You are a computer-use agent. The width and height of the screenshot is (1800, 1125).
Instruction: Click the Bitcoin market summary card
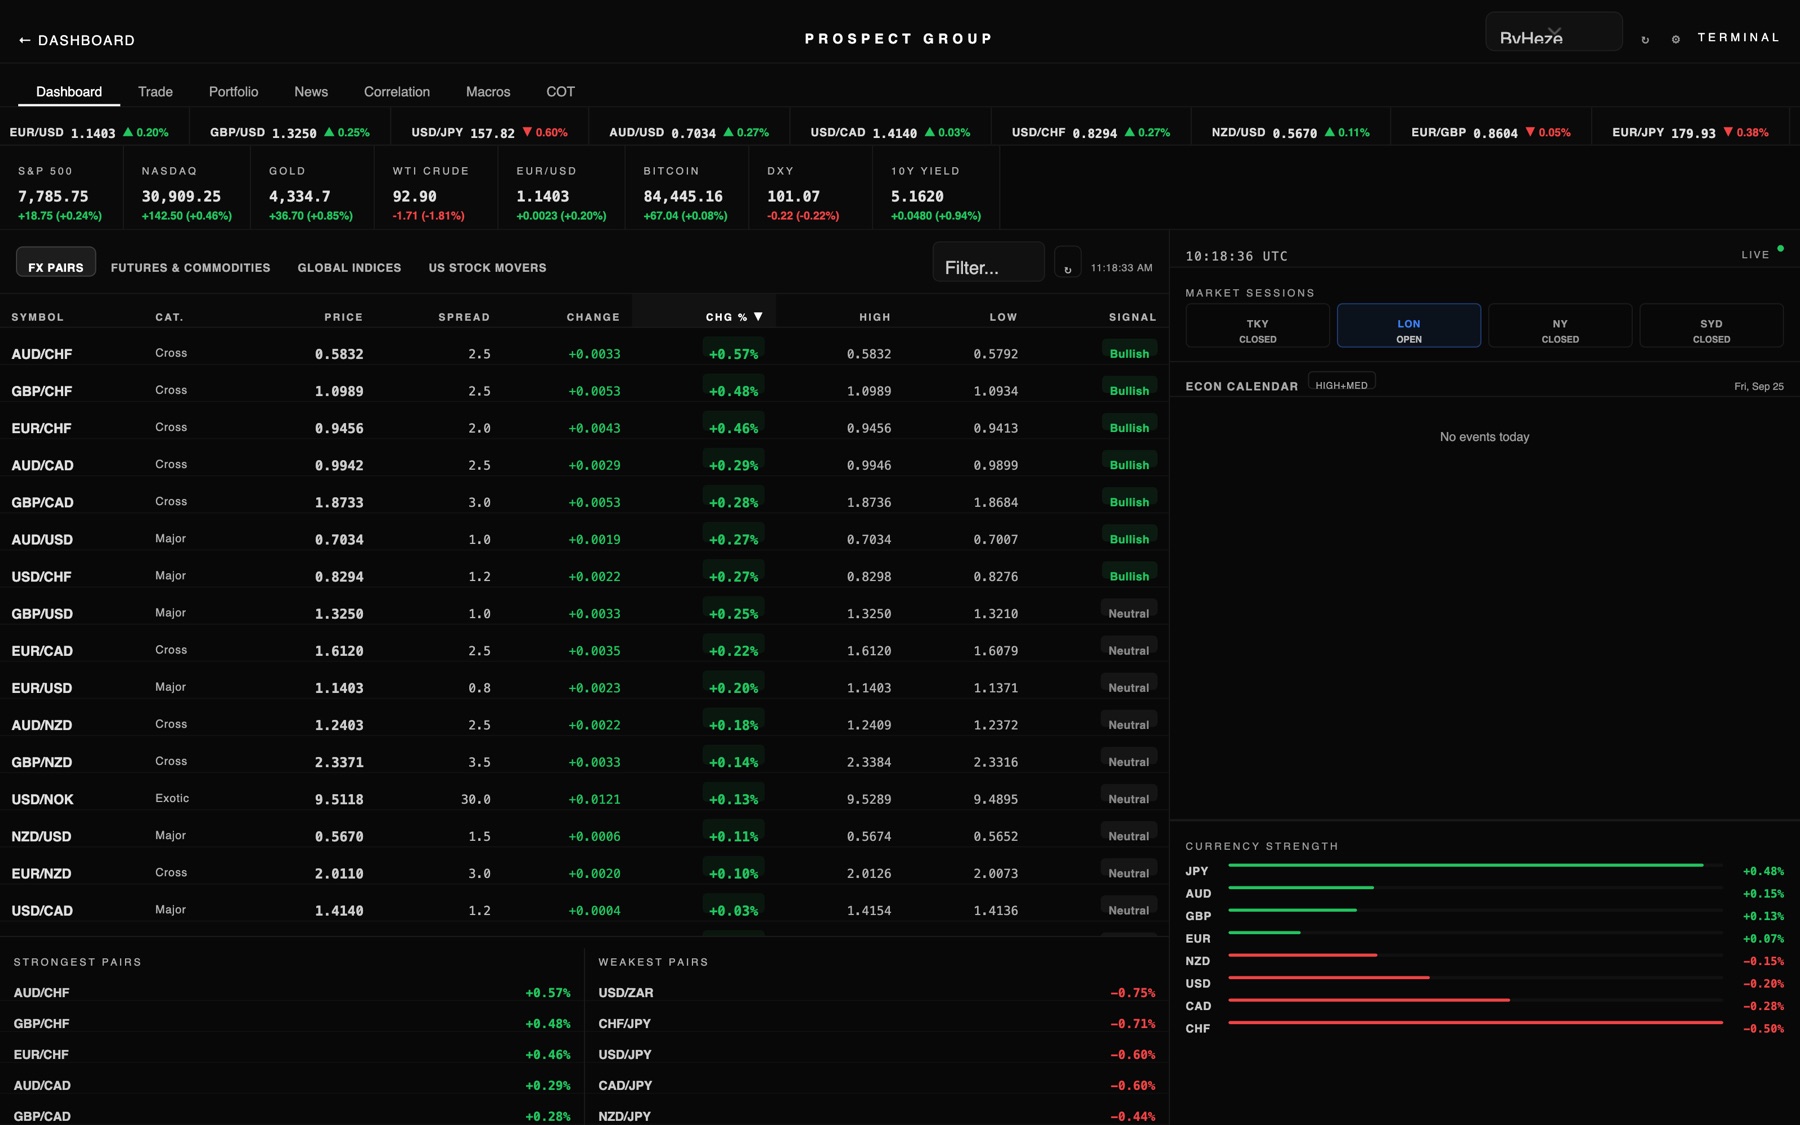pos(686,187)
